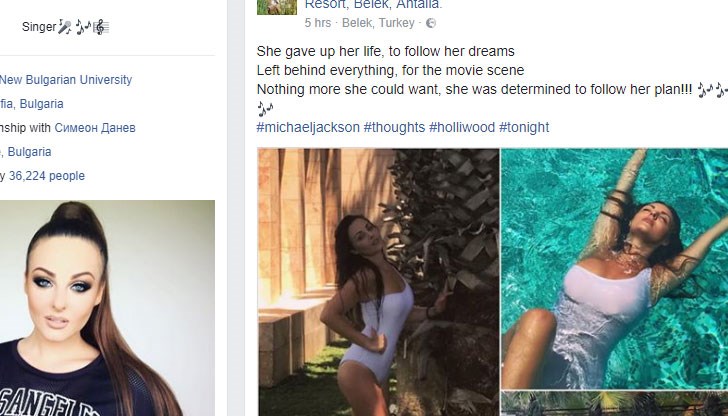Open the sidebar portrait photo with ponytail

(107, 308)
